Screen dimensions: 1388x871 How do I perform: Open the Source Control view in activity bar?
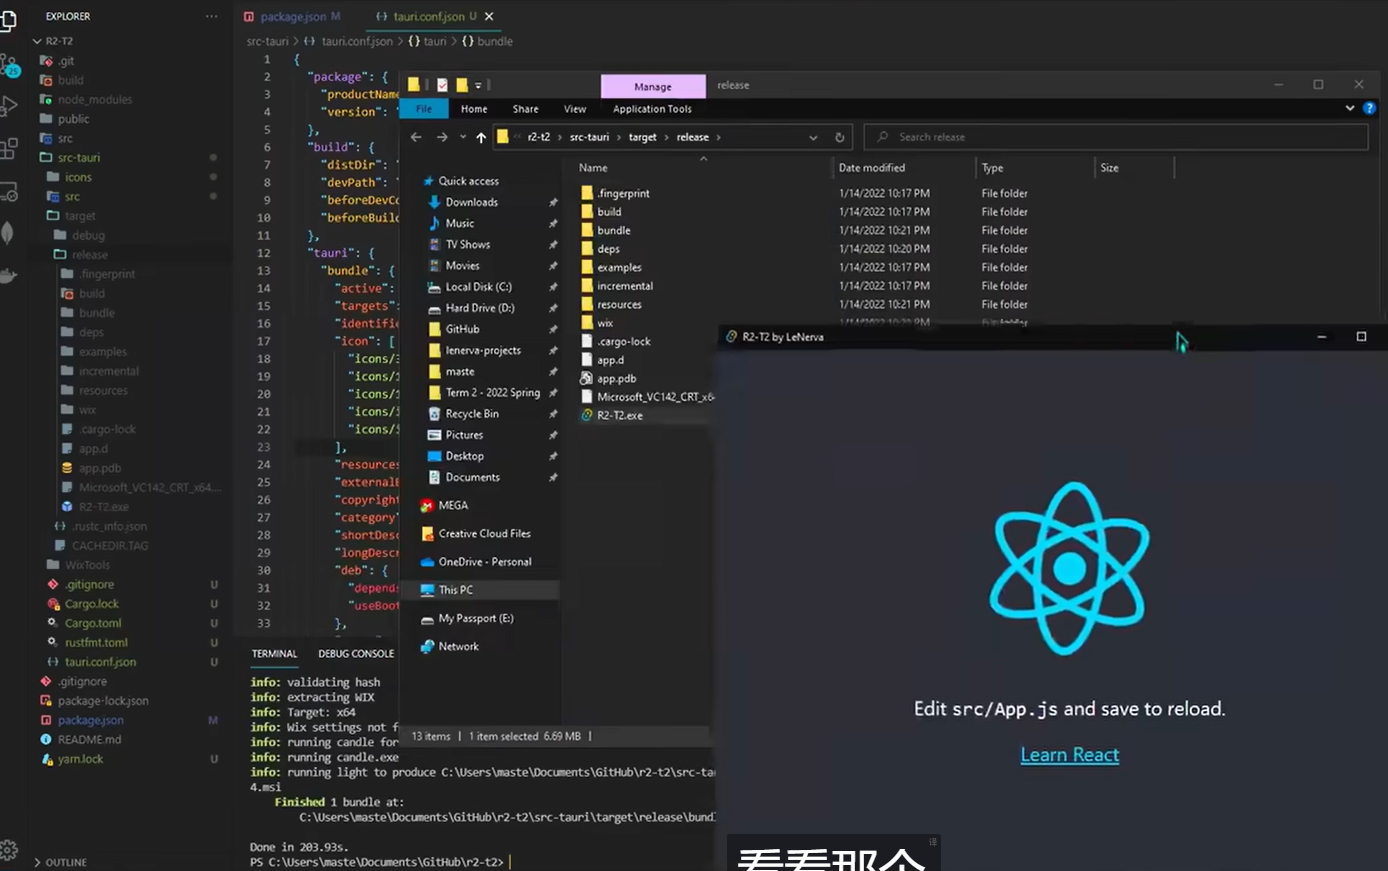point(9,64)
